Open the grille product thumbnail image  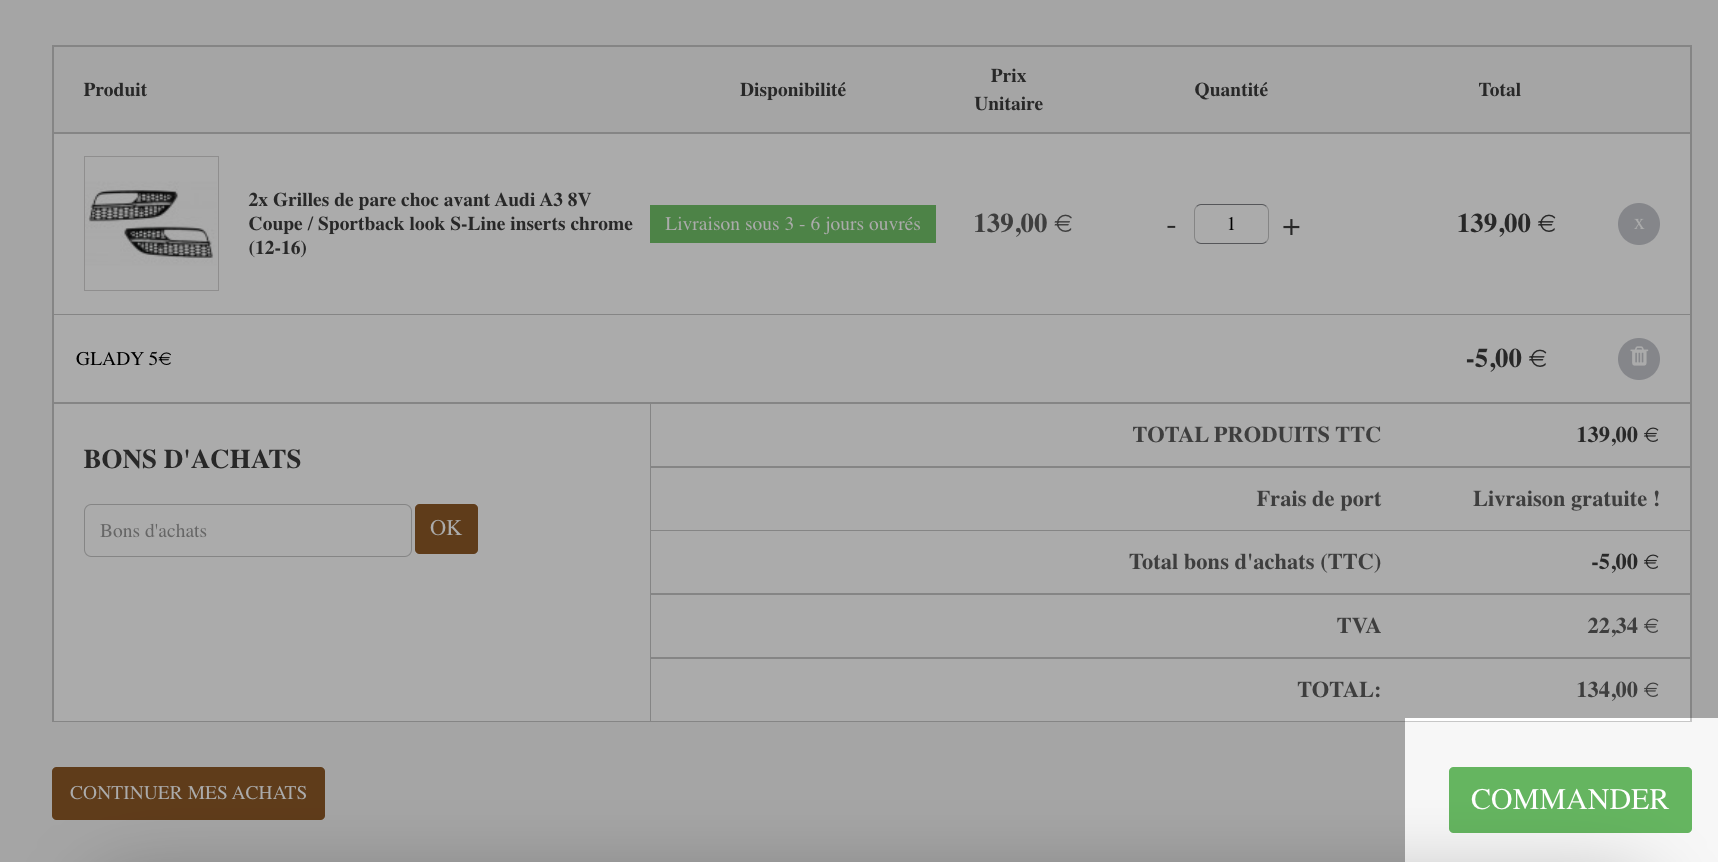[151, 223]
